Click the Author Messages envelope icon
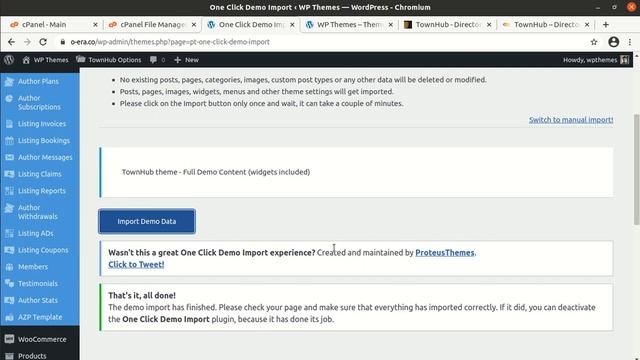640x360 pixels. coord(9,157)
